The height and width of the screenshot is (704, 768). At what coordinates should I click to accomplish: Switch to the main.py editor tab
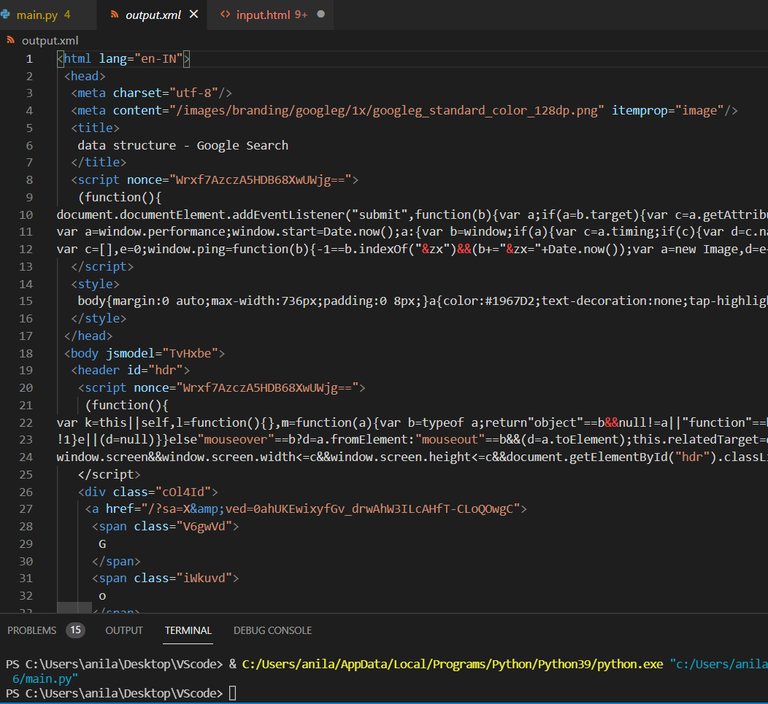coord(36,15)
